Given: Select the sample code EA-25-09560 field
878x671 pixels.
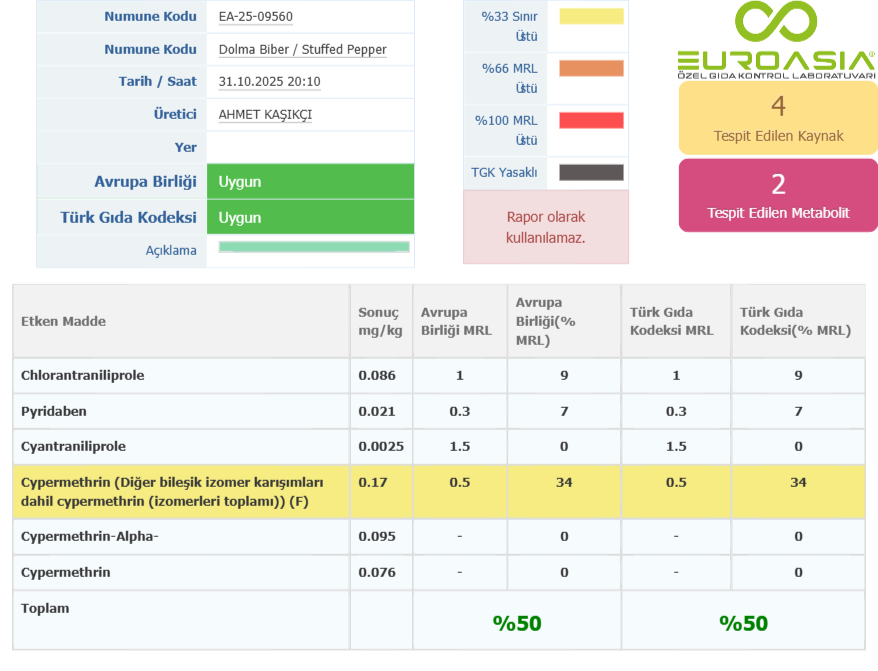Looking at the screenshot, I should [x=256, y=17].
